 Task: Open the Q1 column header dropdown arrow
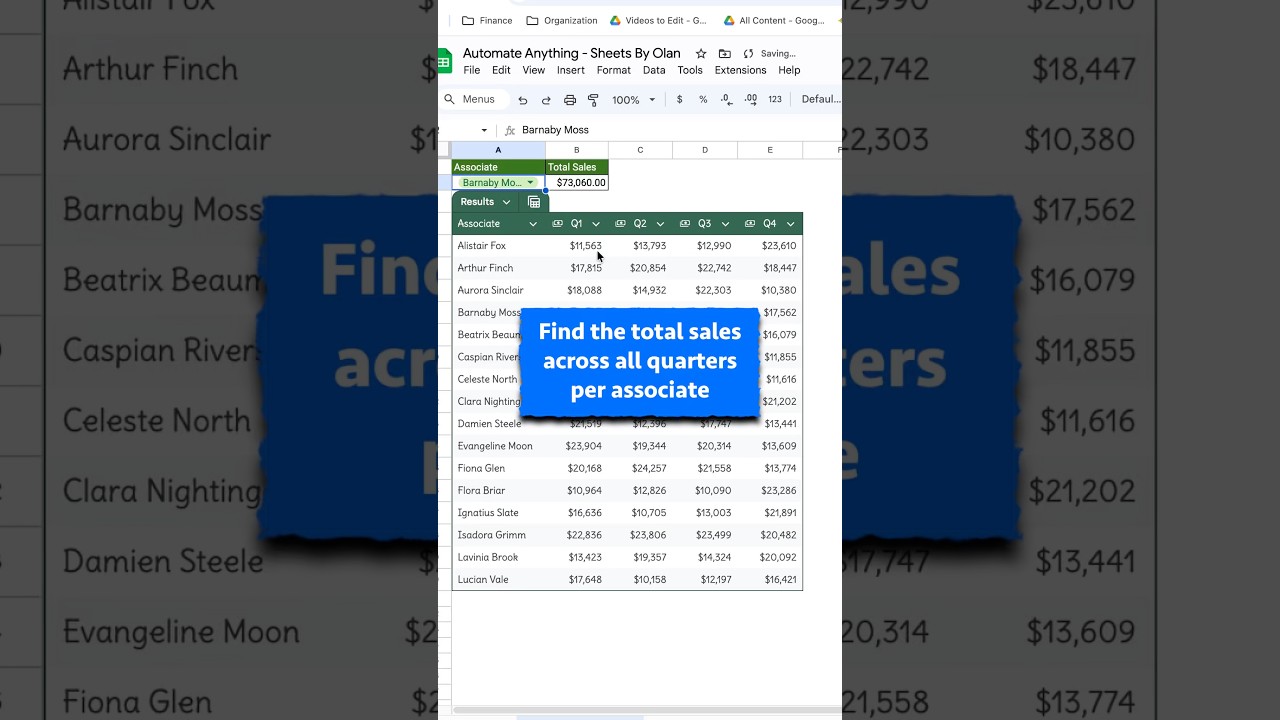(x=596, y=224)
